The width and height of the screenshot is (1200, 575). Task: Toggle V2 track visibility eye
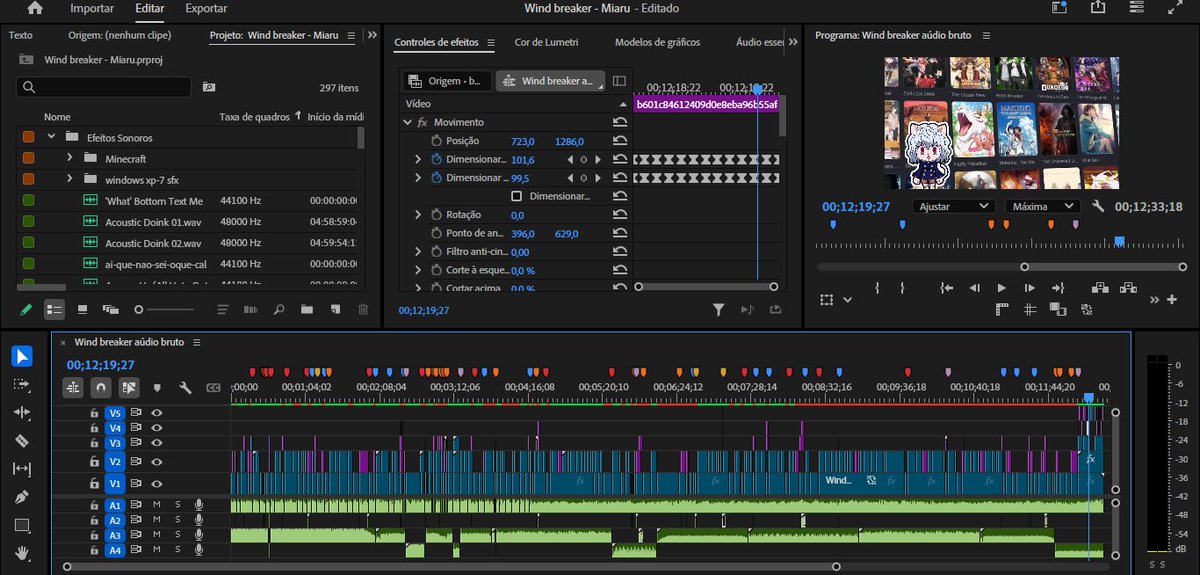[x=157, y=461]
